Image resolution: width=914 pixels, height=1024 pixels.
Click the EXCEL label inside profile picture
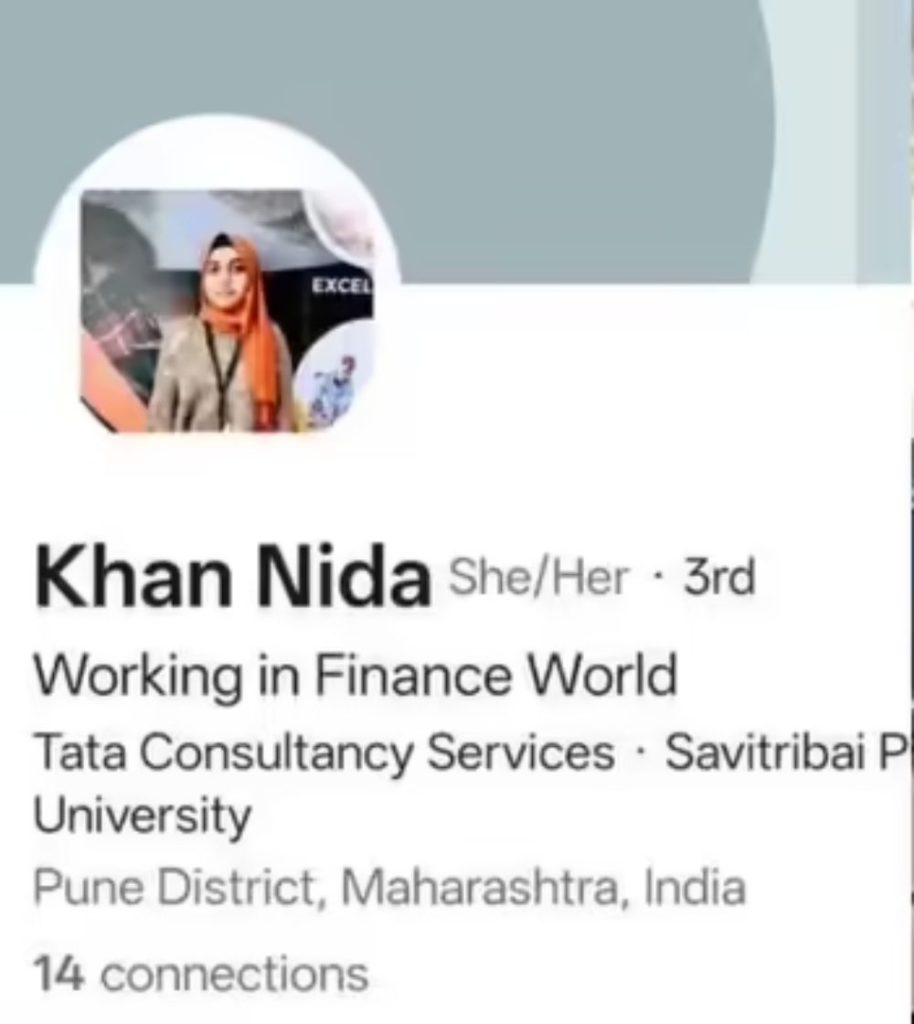[342, 285]
